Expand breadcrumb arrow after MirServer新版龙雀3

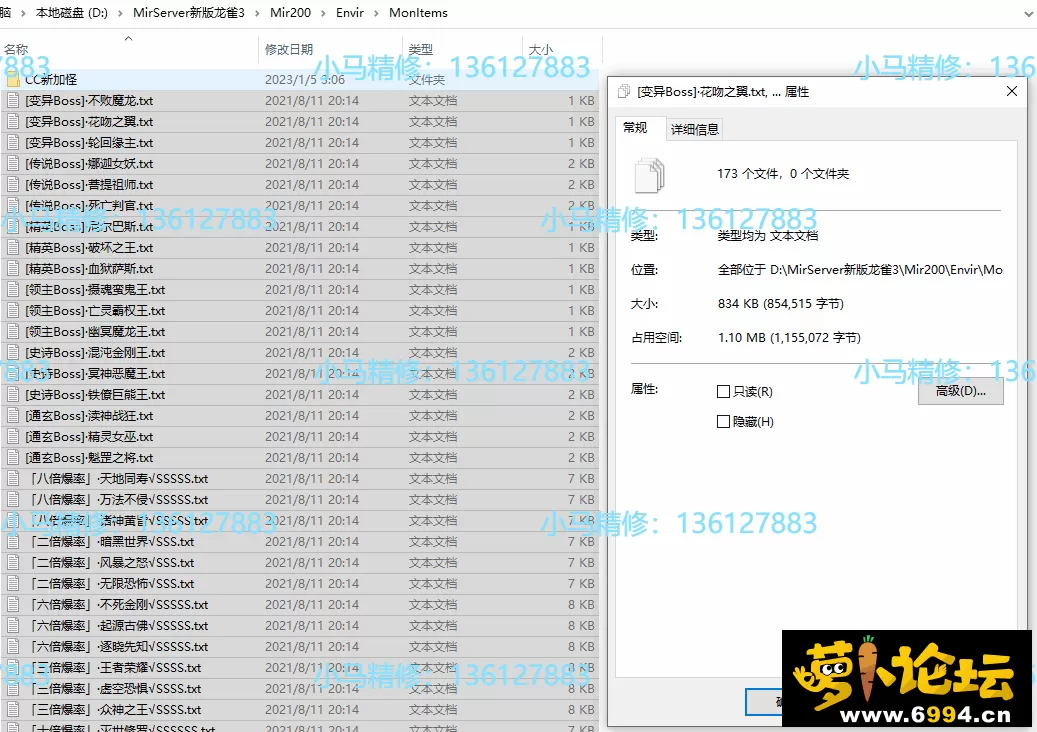257,13
